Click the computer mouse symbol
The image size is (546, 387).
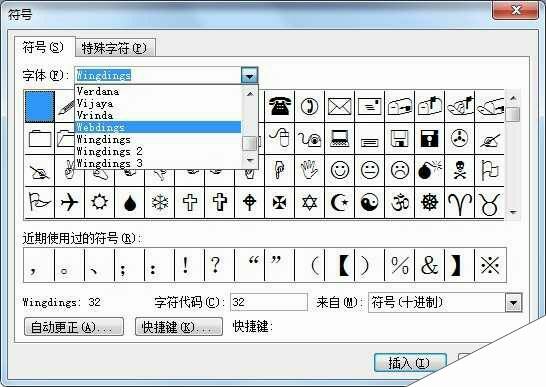coord(279,138)
